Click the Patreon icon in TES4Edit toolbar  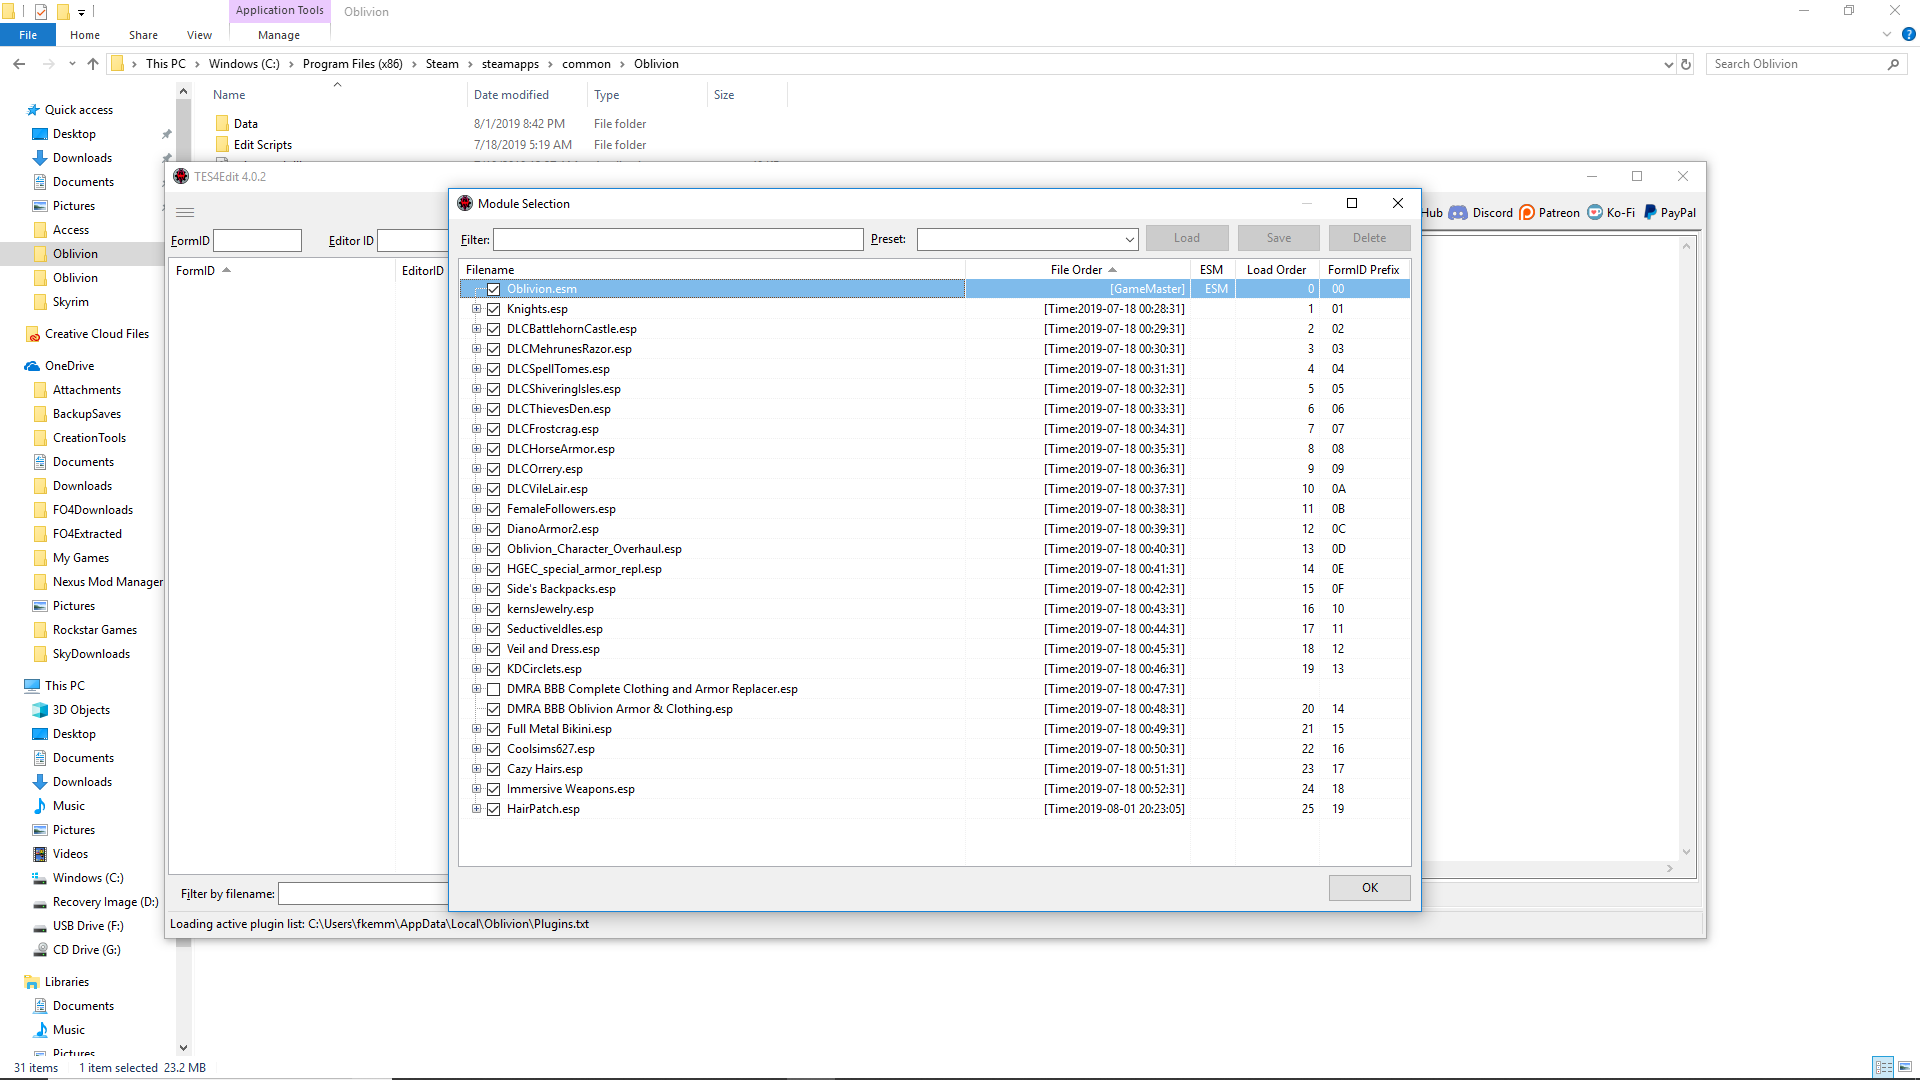pyautogui.click(x=1526, y=213)
